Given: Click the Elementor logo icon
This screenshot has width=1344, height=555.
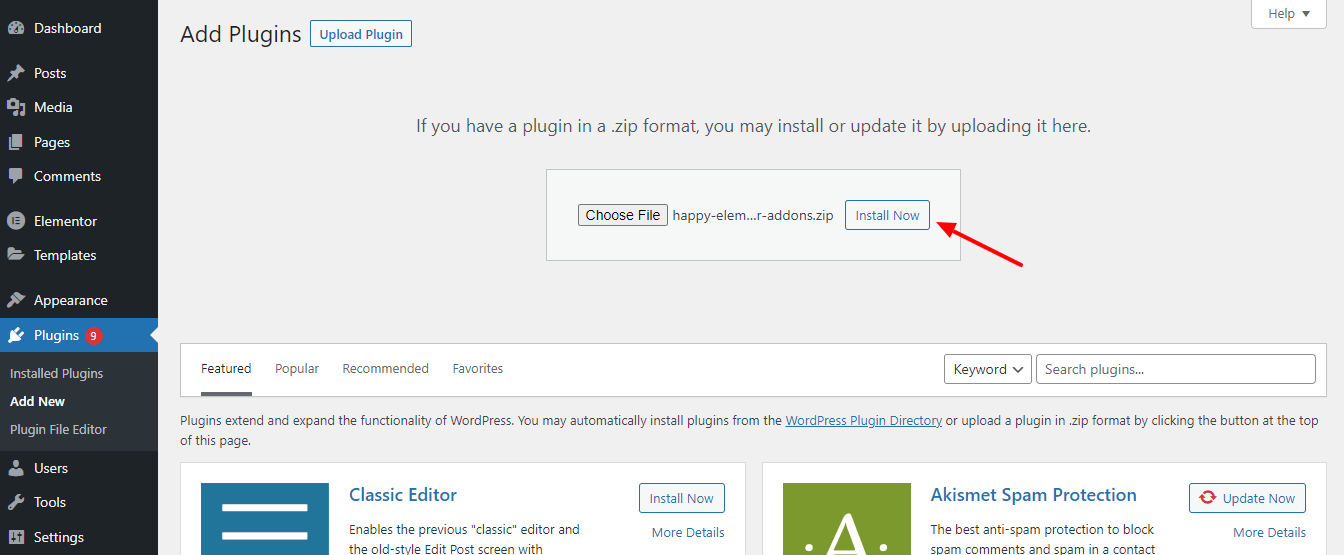Looking at the screenshot, I should tap(16, 221).
